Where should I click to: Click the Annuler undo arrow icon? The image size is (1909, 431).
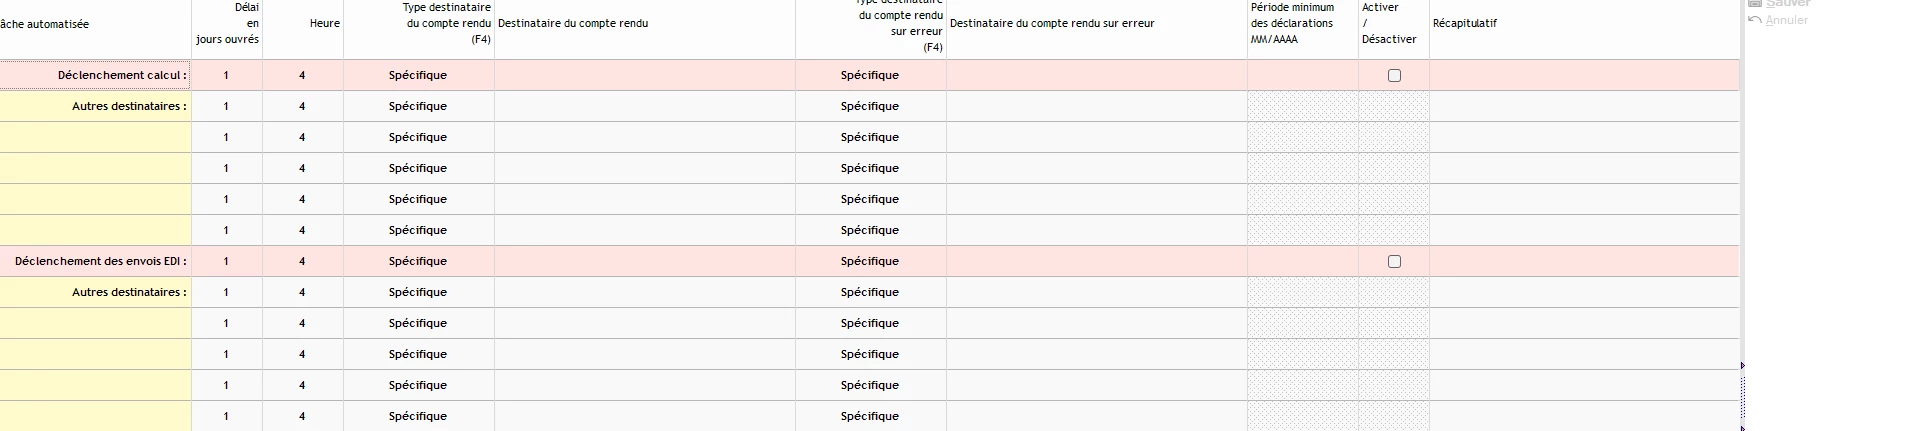pos(1754,20)
